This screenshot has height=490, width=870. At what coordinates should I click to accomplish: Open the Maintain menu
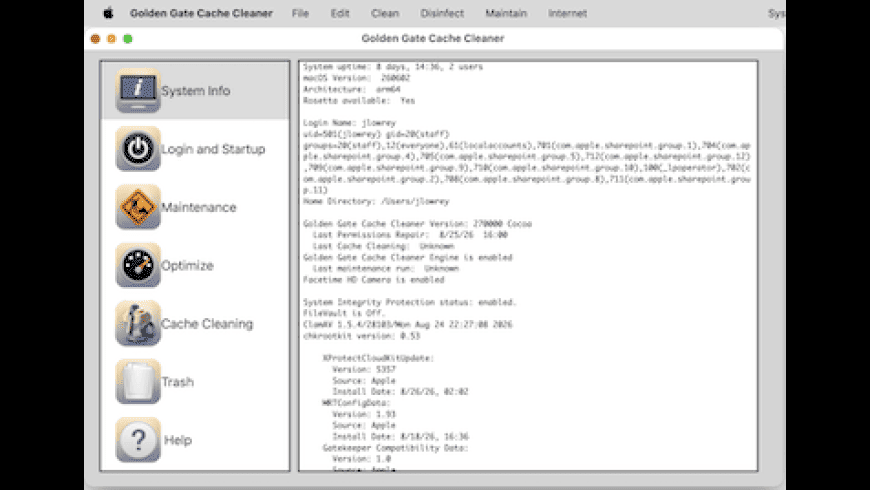(506, 13)
